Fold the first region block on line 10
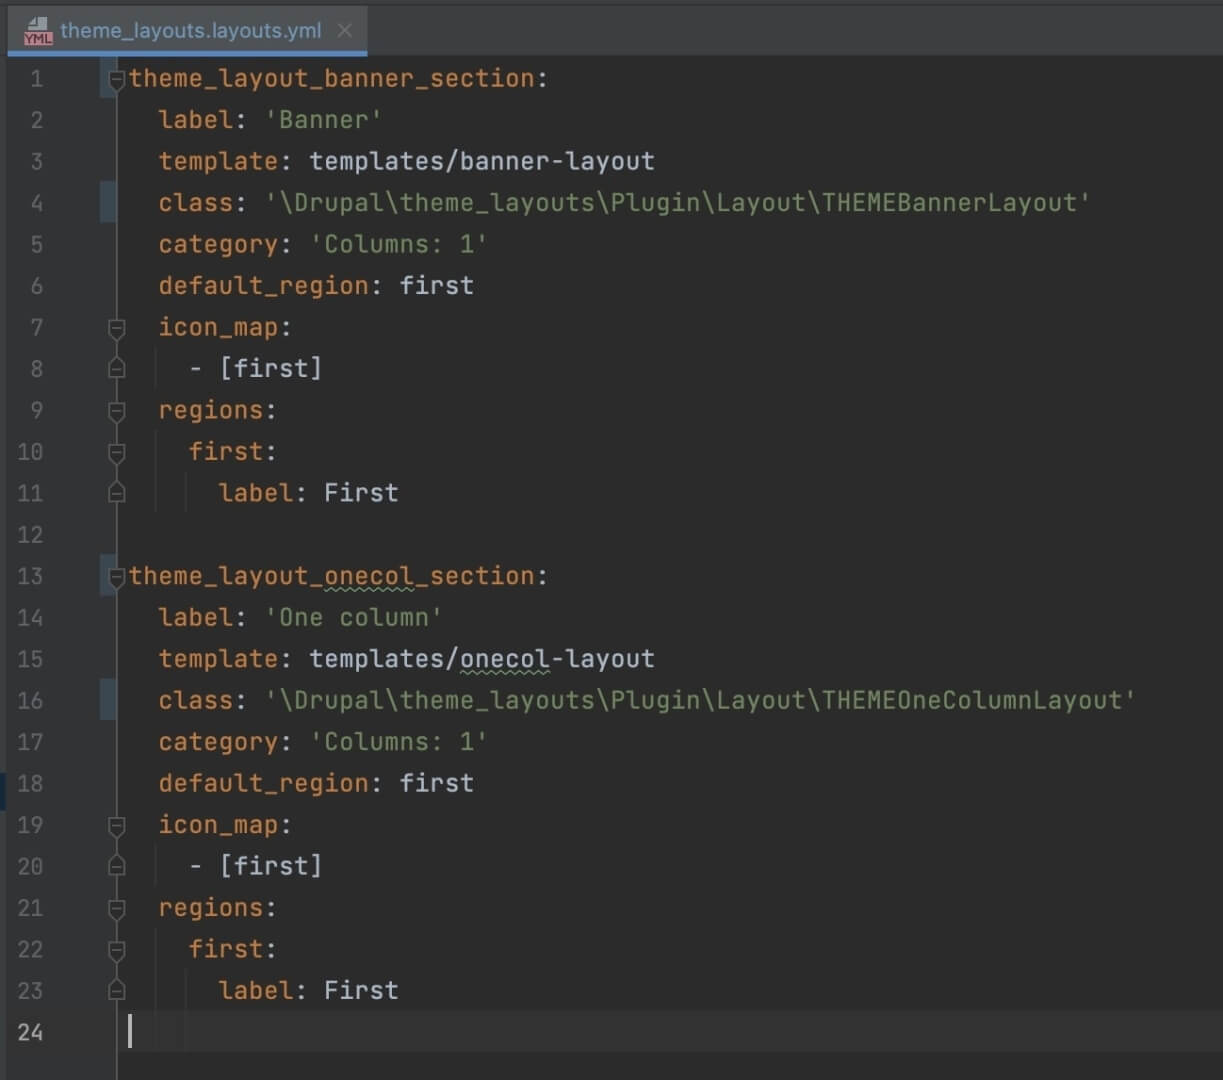 point(117,452)
